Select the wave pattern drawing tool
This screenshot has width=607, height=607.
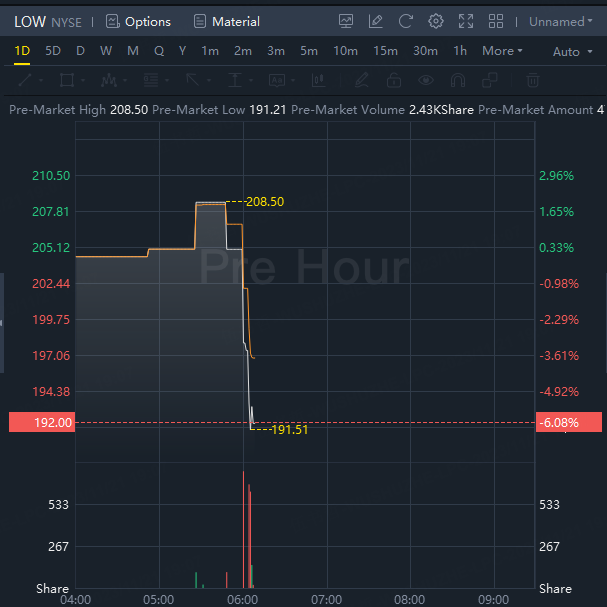(109, 81)
